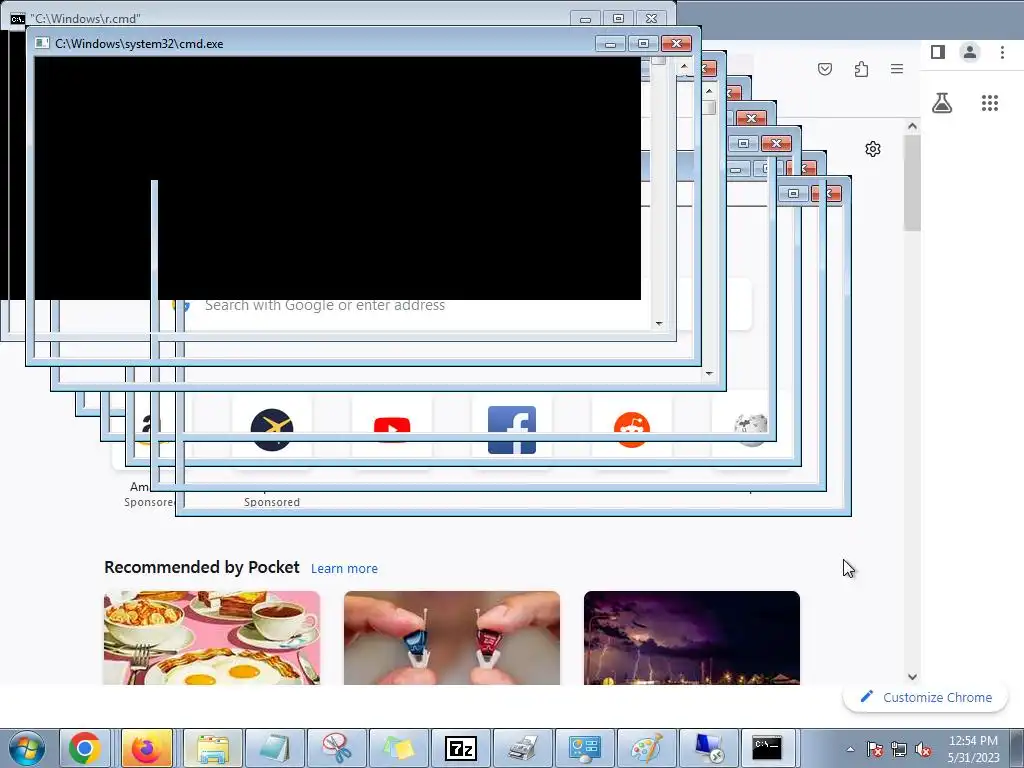Open the Firefox extensions puzzle icon
The width and height of the screenshot is (1024, 768).
pyautogui.click(x=861, y=69)
